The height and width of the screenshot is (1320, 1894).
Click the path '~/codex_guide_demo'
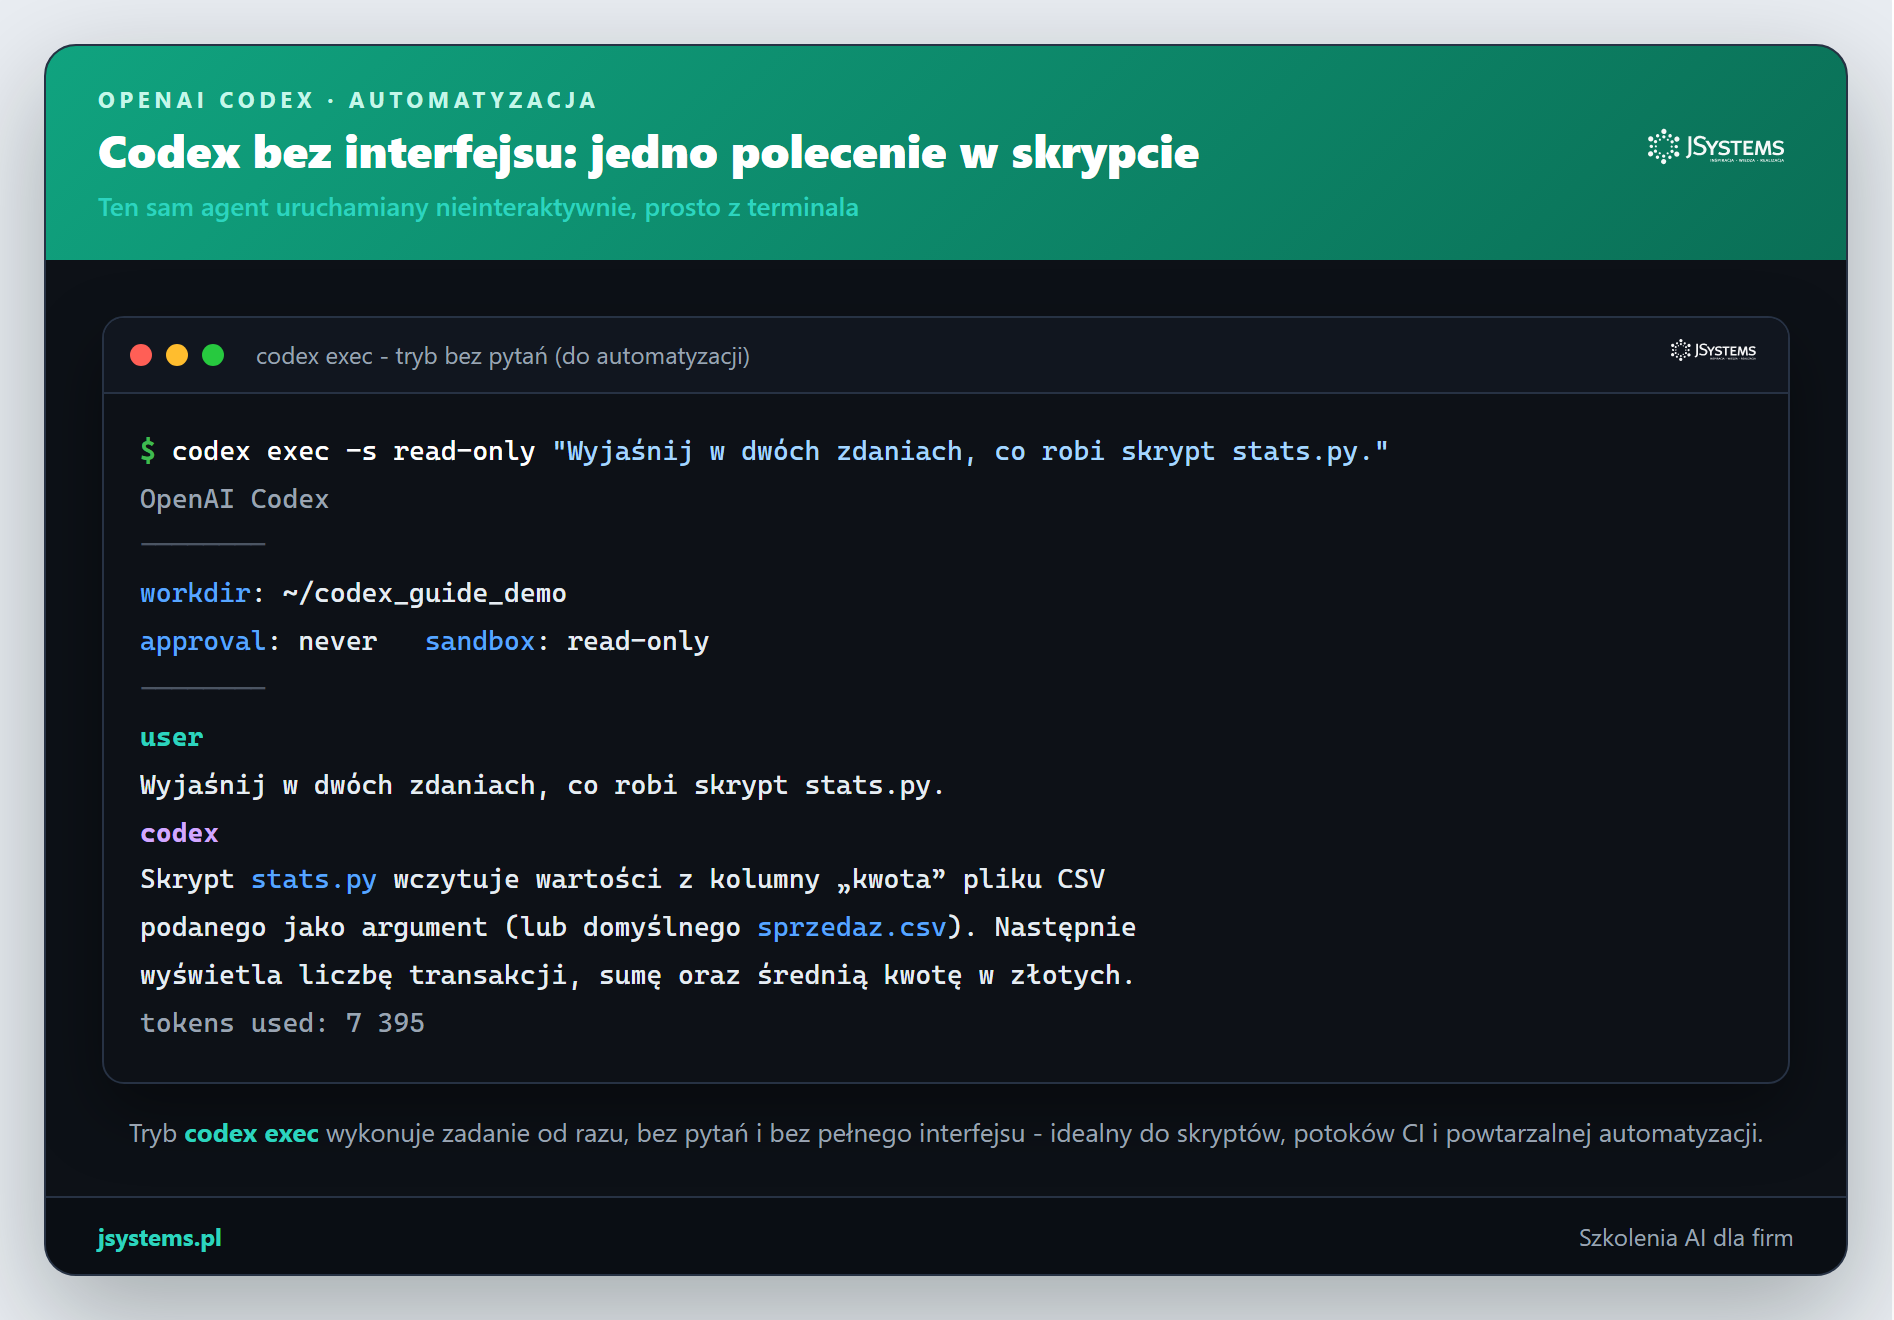point(424,594)
